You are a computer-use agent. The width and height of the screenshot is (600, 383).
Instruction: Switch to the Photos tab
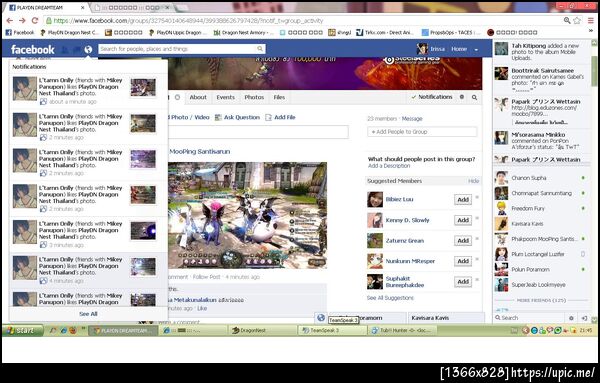click(254, 97)
